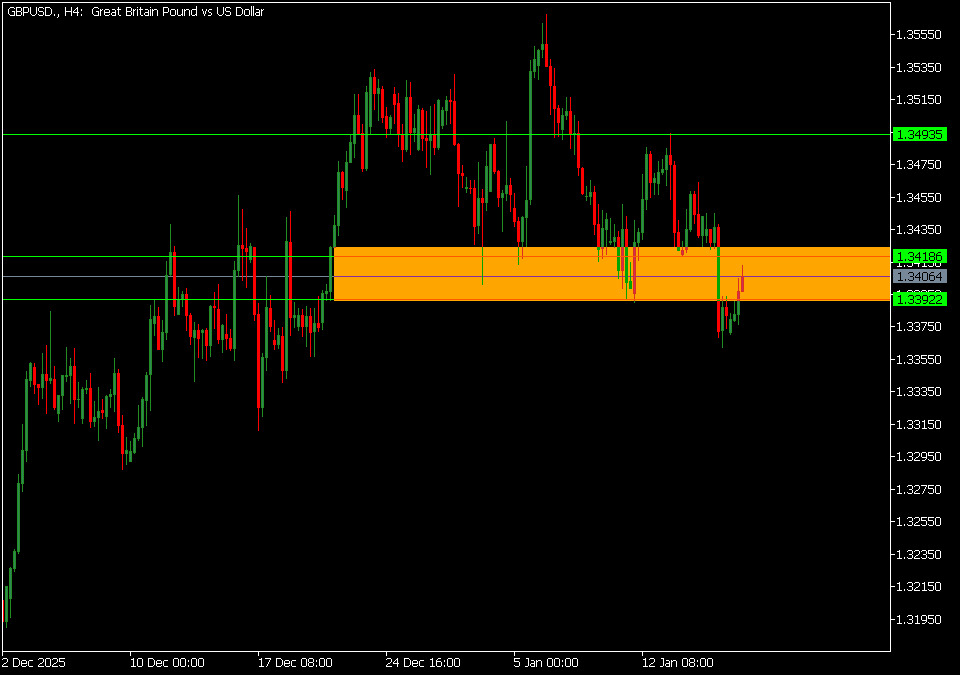This screenshot has height=675, width=960.
Task: Click the green 1.33922 price label
Action: (919, 299)
